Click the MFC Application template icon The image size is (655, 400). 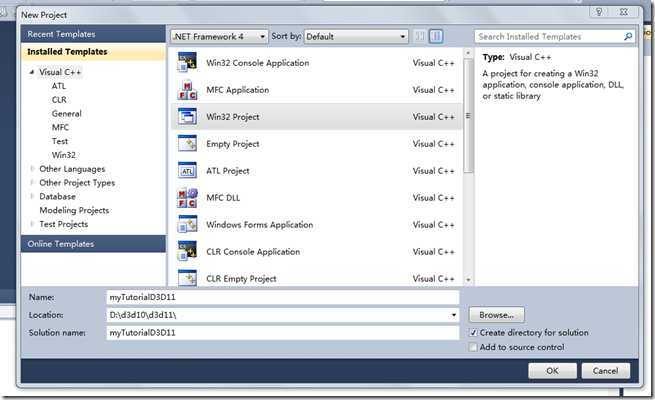[187, 89]
